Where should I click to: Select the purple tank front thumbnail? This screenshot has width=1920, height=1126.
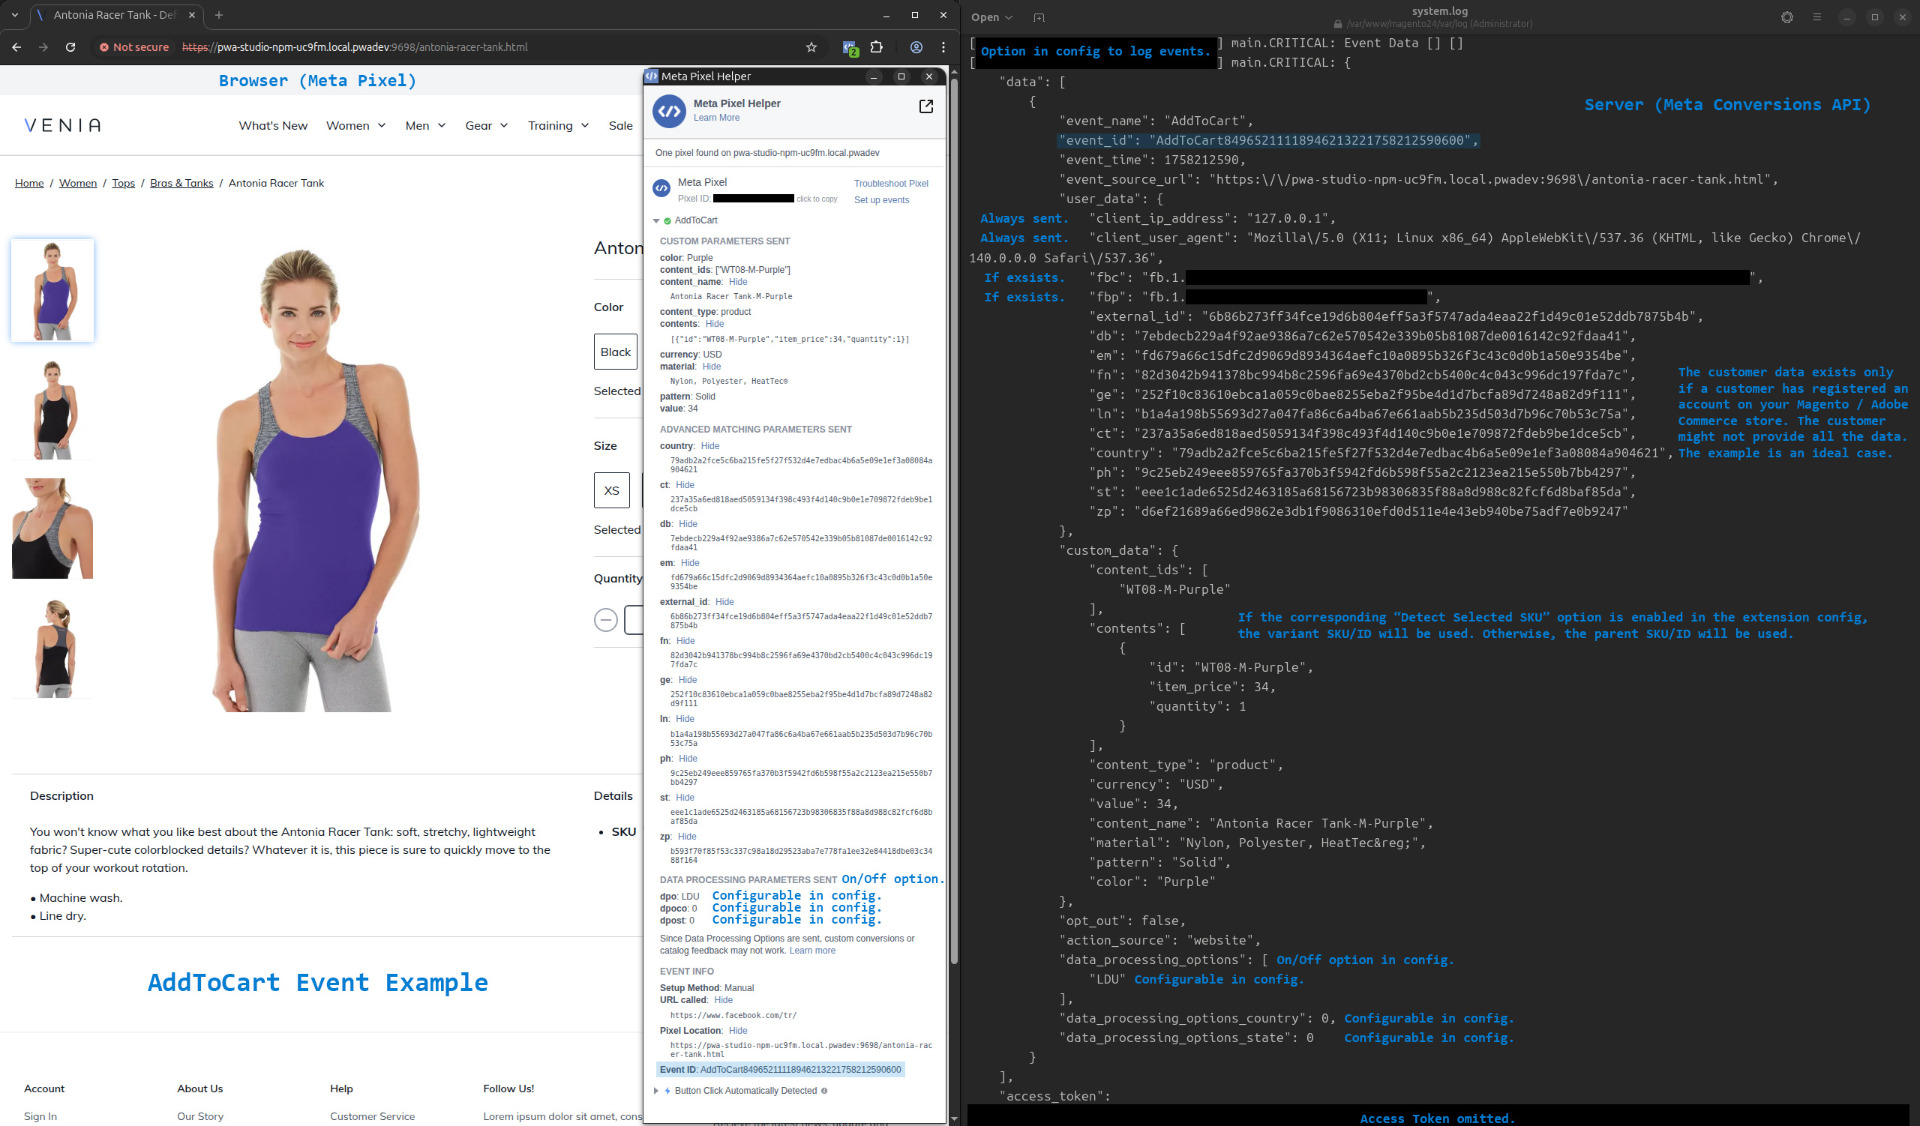pyautogui.click(x=52, y=290)
